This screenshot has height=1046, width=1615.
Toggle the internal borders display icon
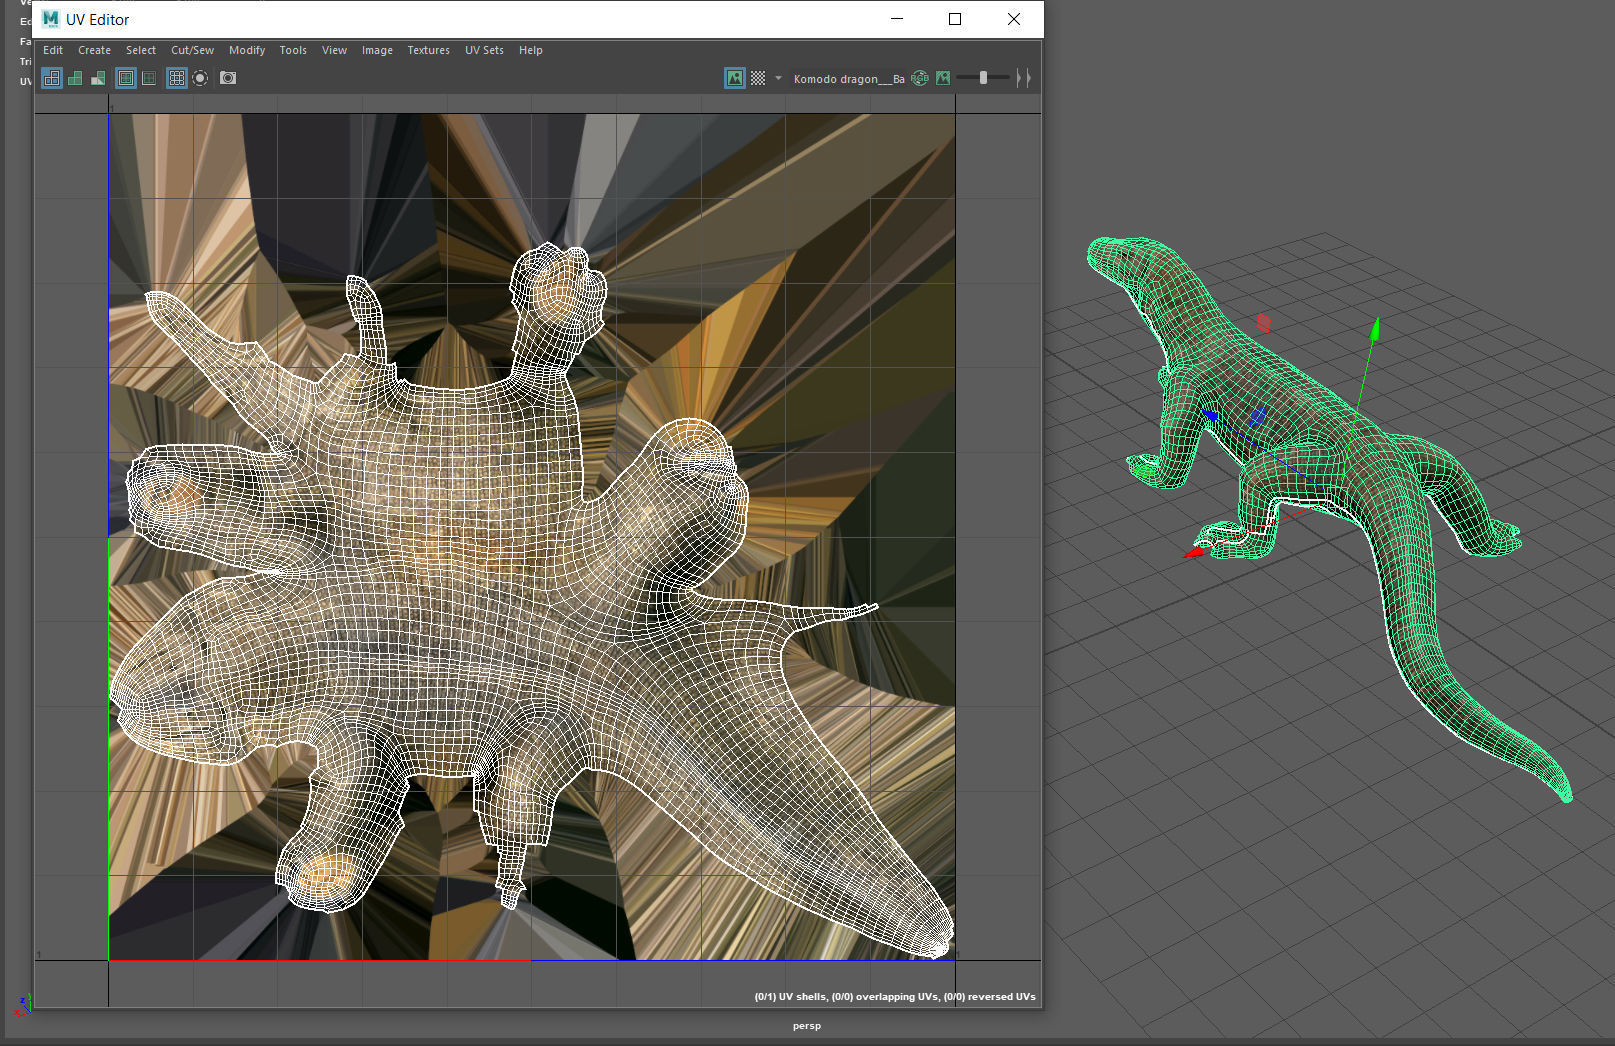pos(149,78)
